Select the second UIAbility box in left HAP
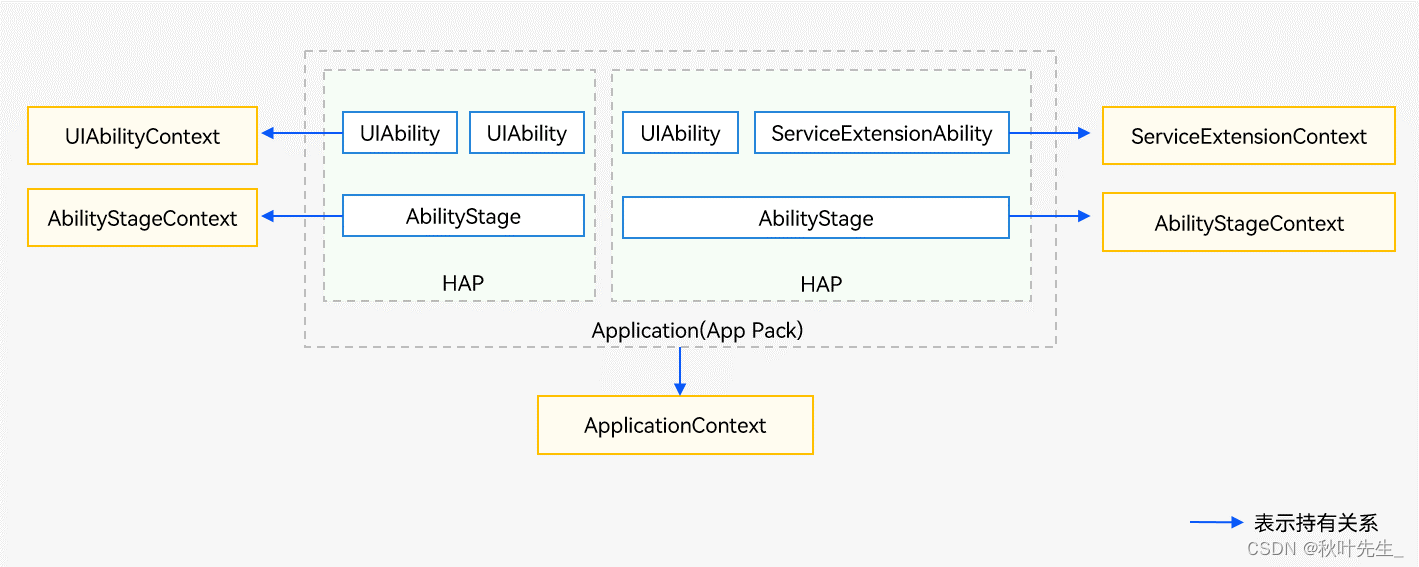This screenshot has height=567, width=1419. tap(527, 133)
